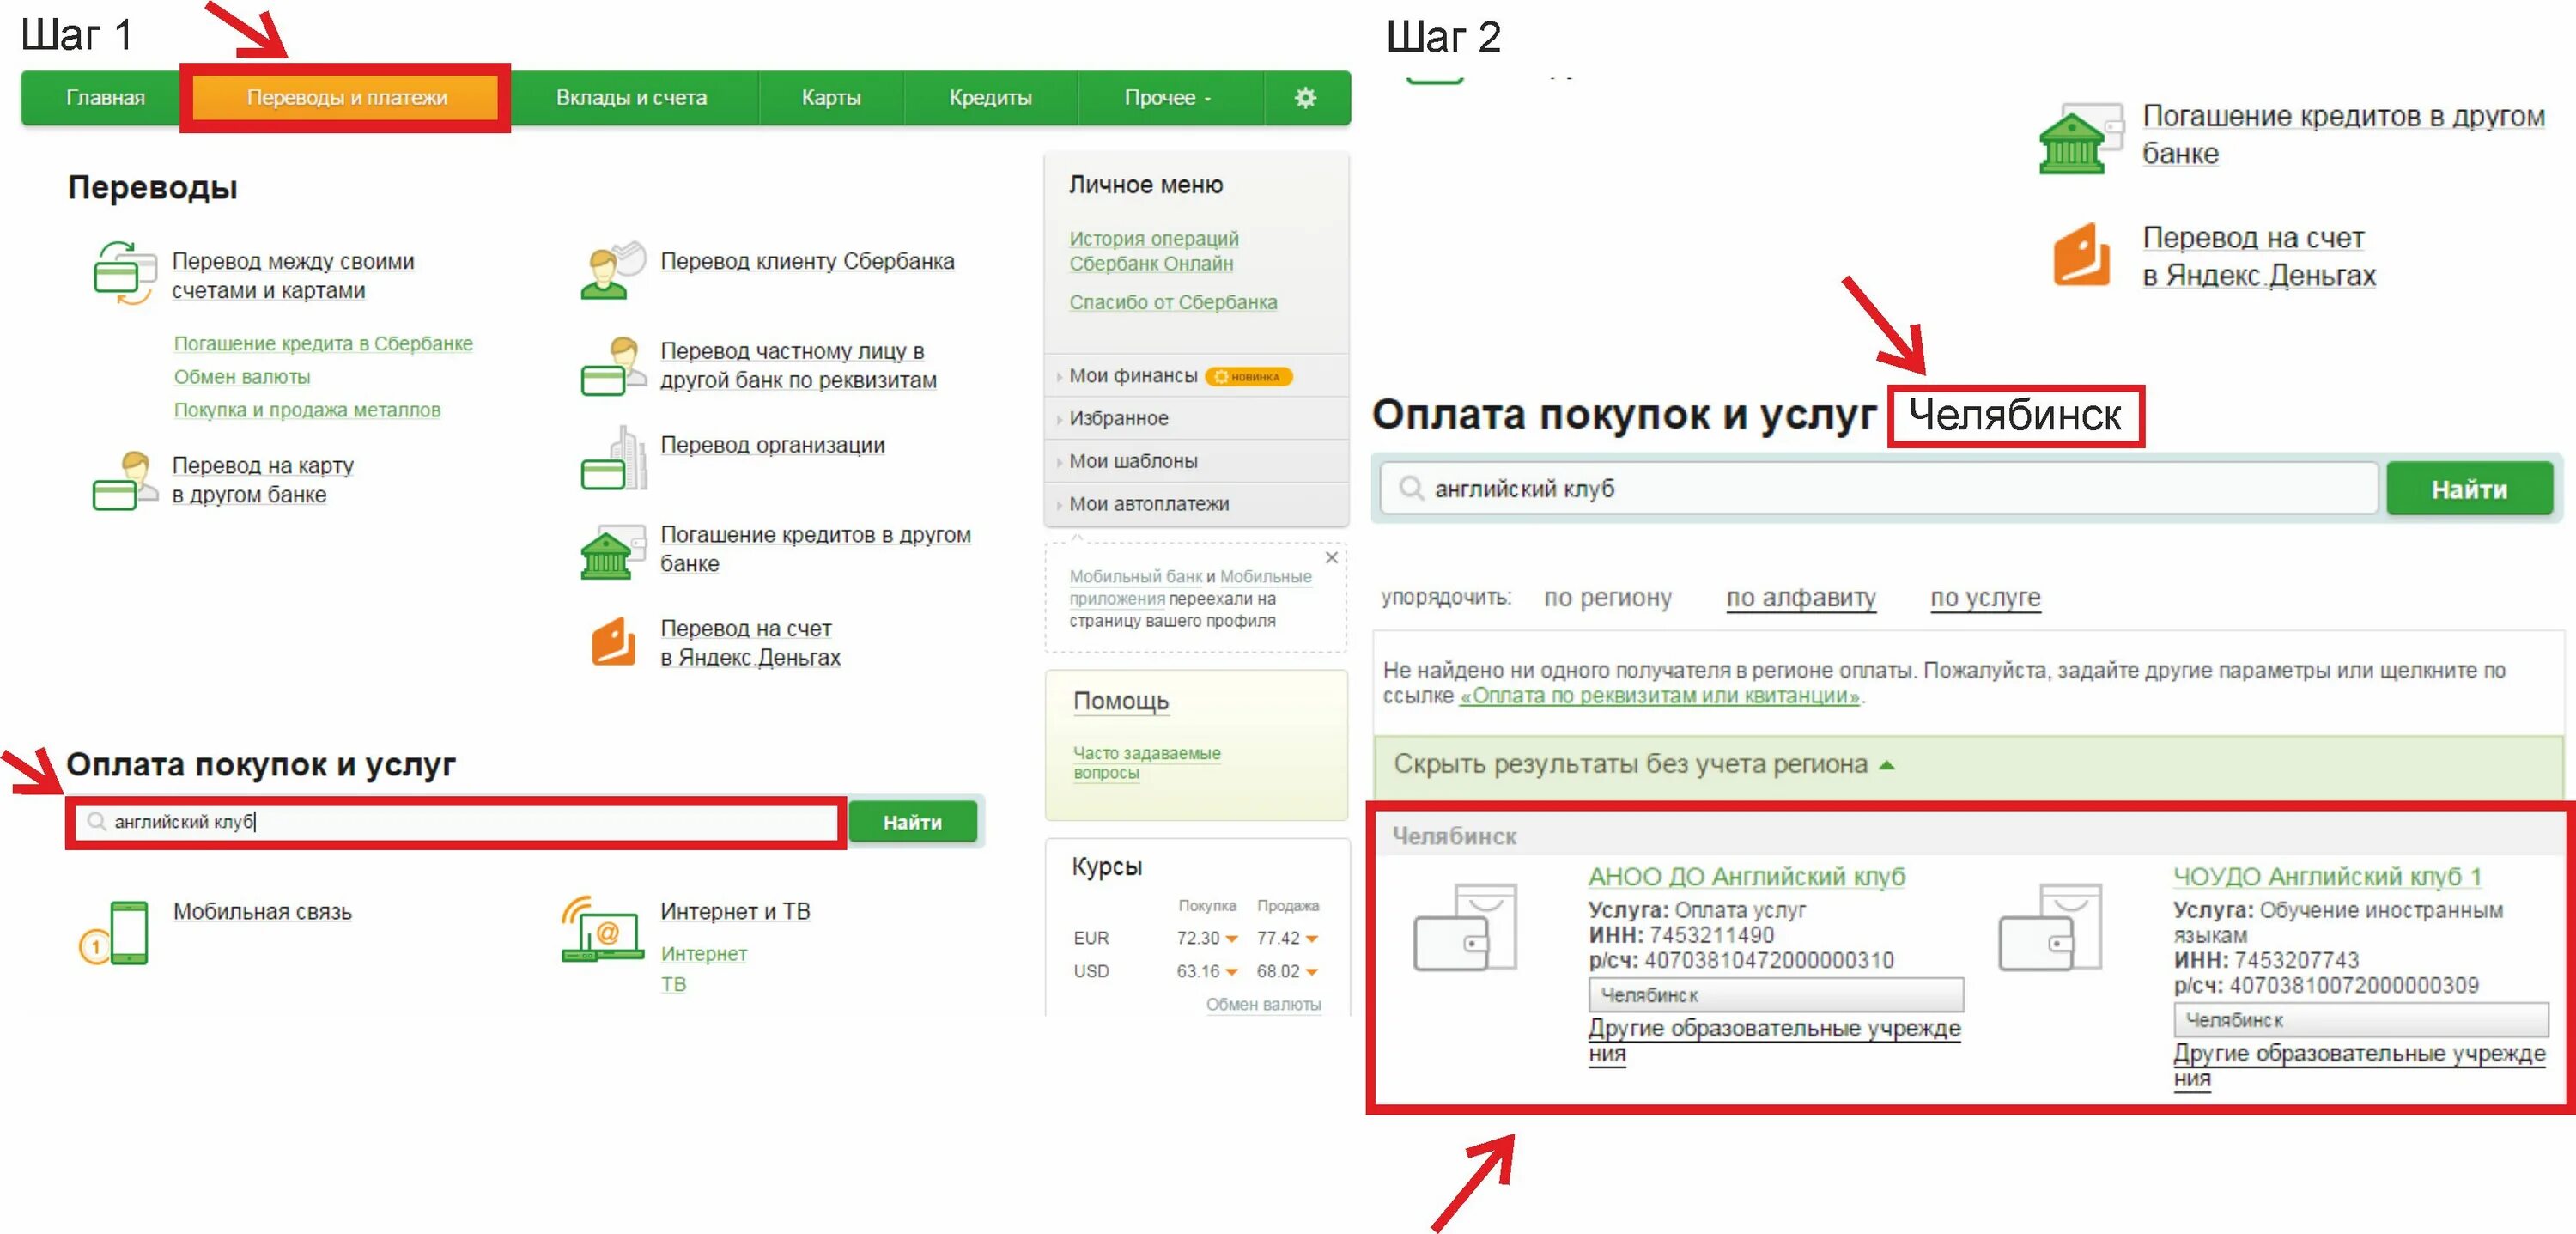
Task: Open Спасибо от Сбербанка link
Action: coord(1173,302)
